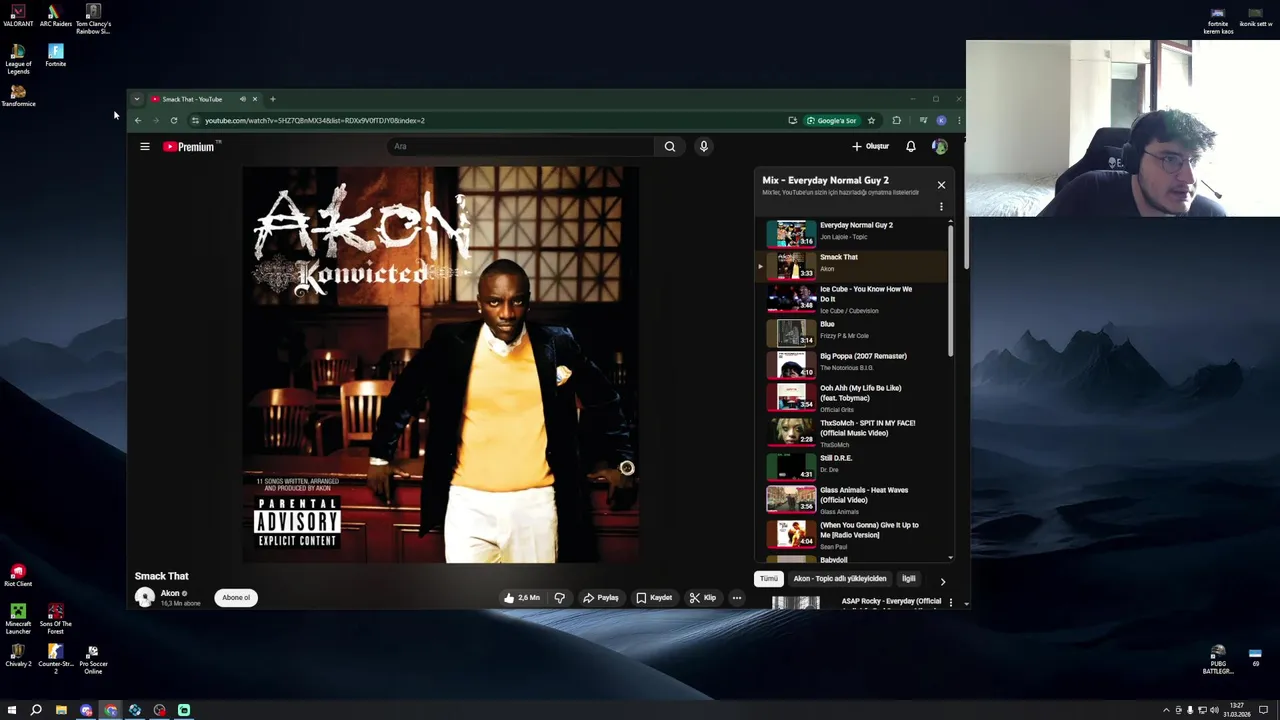The height and width of the screenshot is (720, 1280).
Task: Open the Akon channel avatar
Action: click(x=145, y=597)
